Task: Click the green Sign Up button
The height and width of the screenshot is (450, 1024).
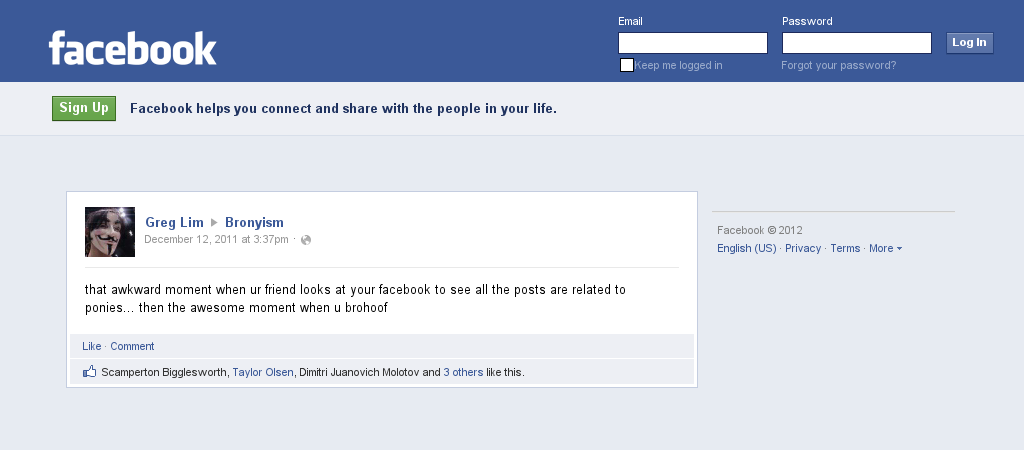Action: 84,108
